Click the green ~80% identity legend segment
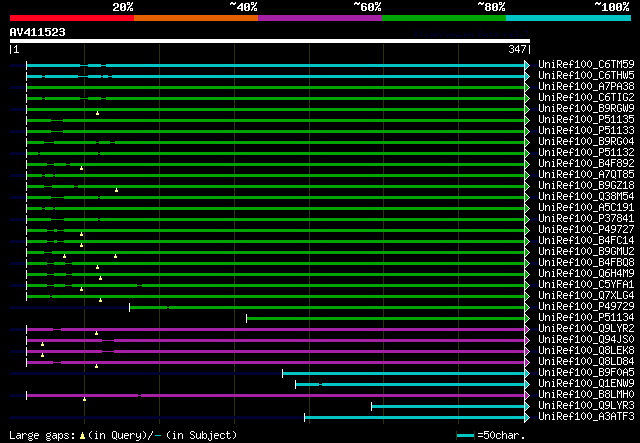 (x=443, y=17)
